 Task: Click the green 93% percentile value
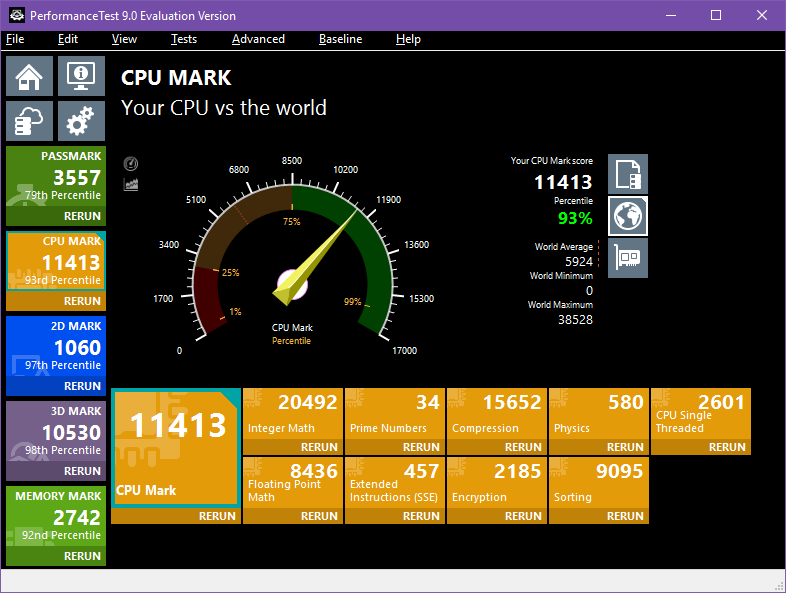pyautogui.click(x=575, y=218)
